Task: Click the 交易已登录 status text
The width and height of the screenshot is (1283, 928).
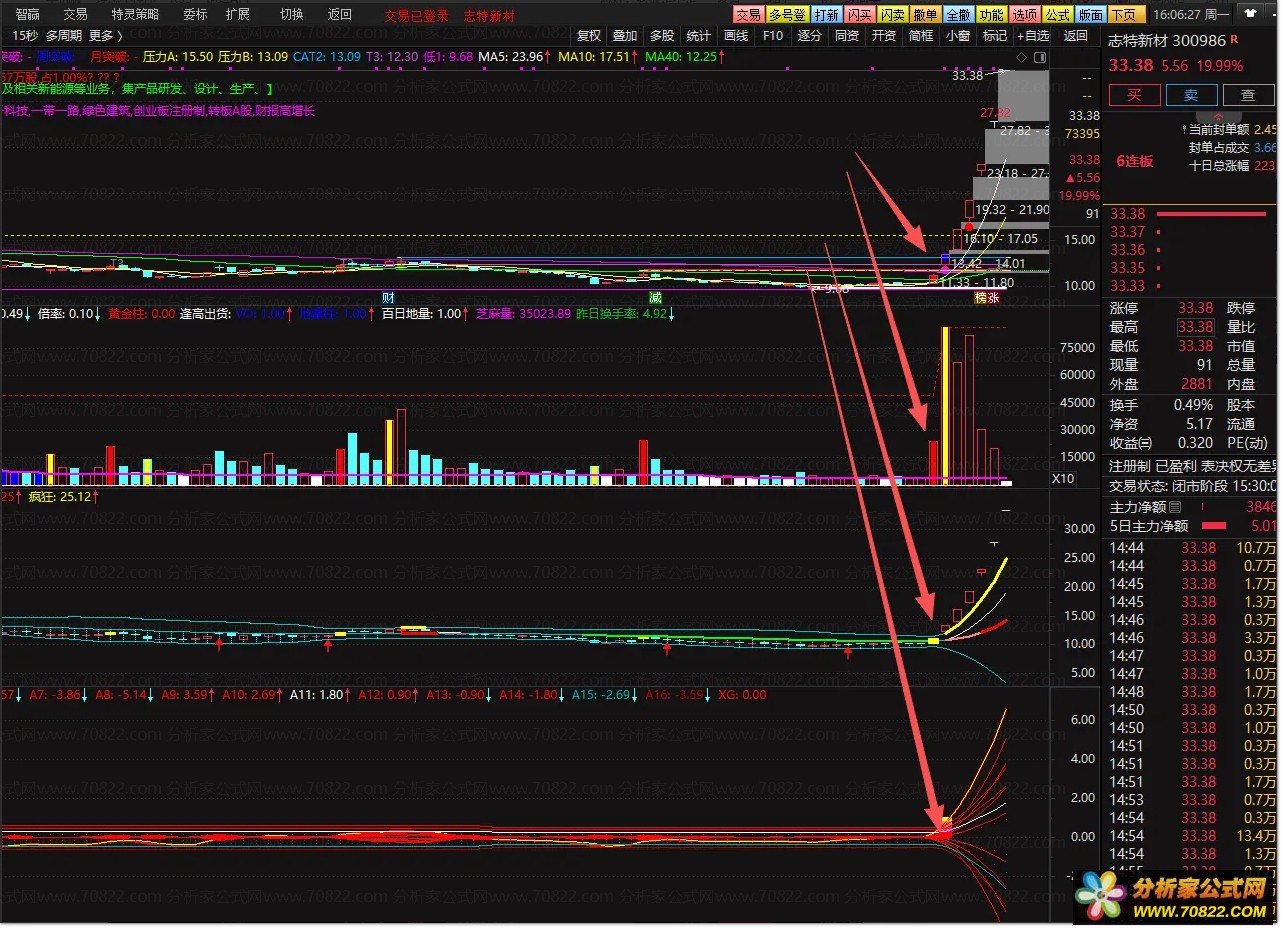Action: (417, 16)
